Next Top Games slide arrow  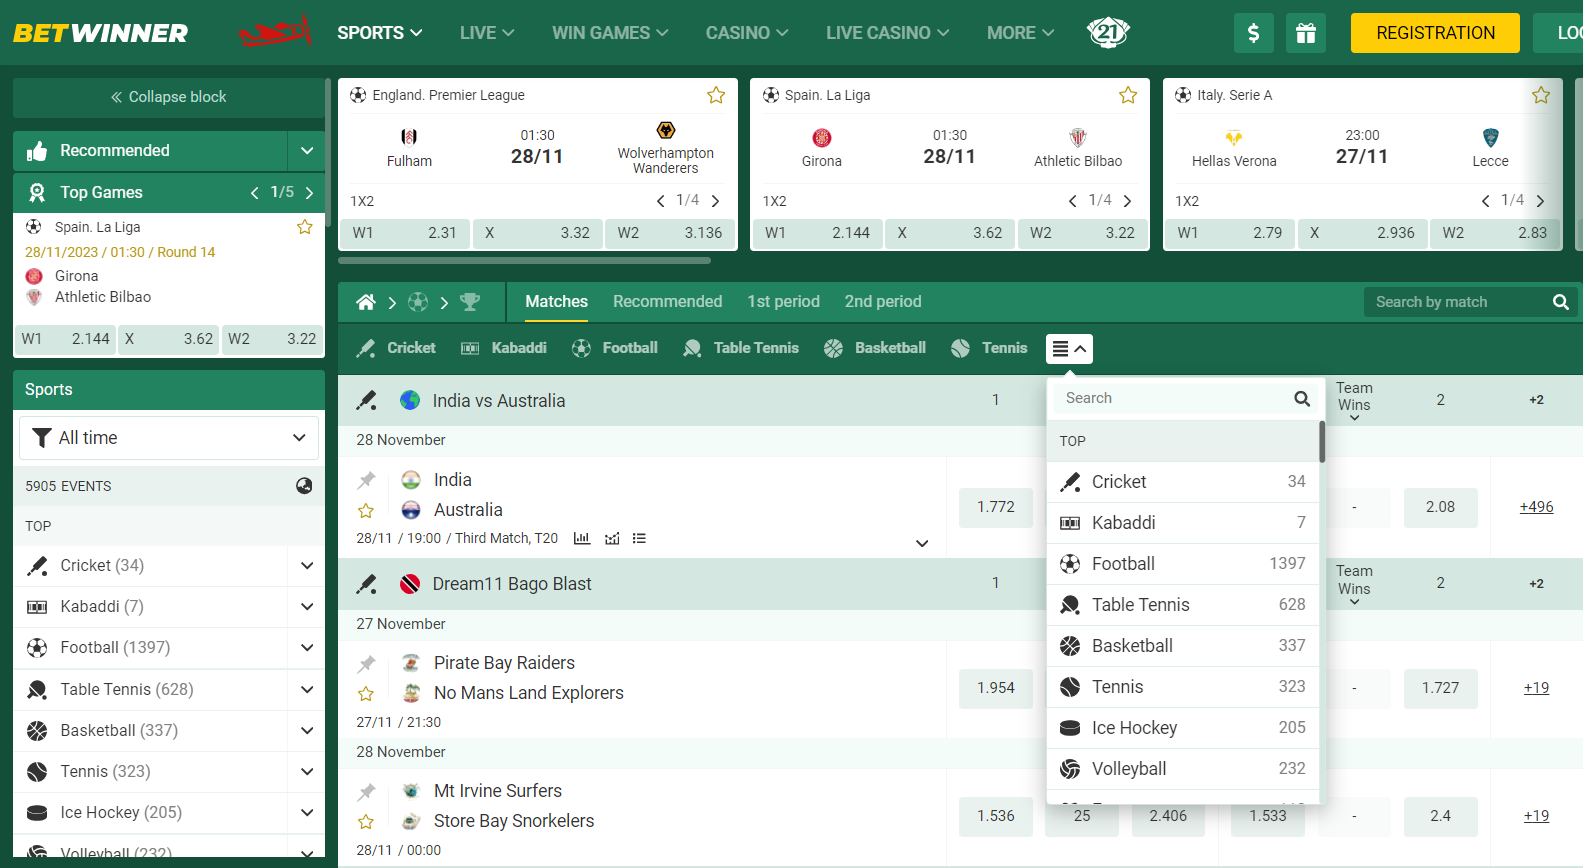(309, 192)
